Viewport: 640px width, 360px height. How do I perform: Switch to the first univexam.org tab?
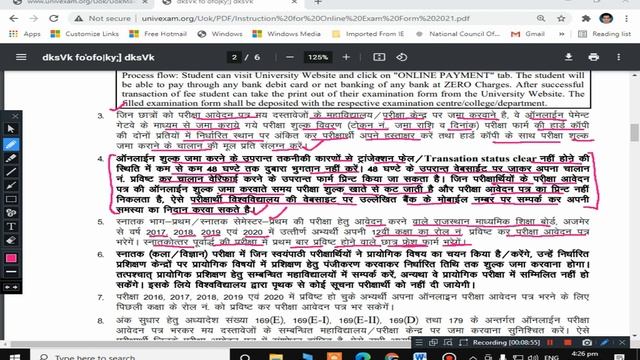78,2
